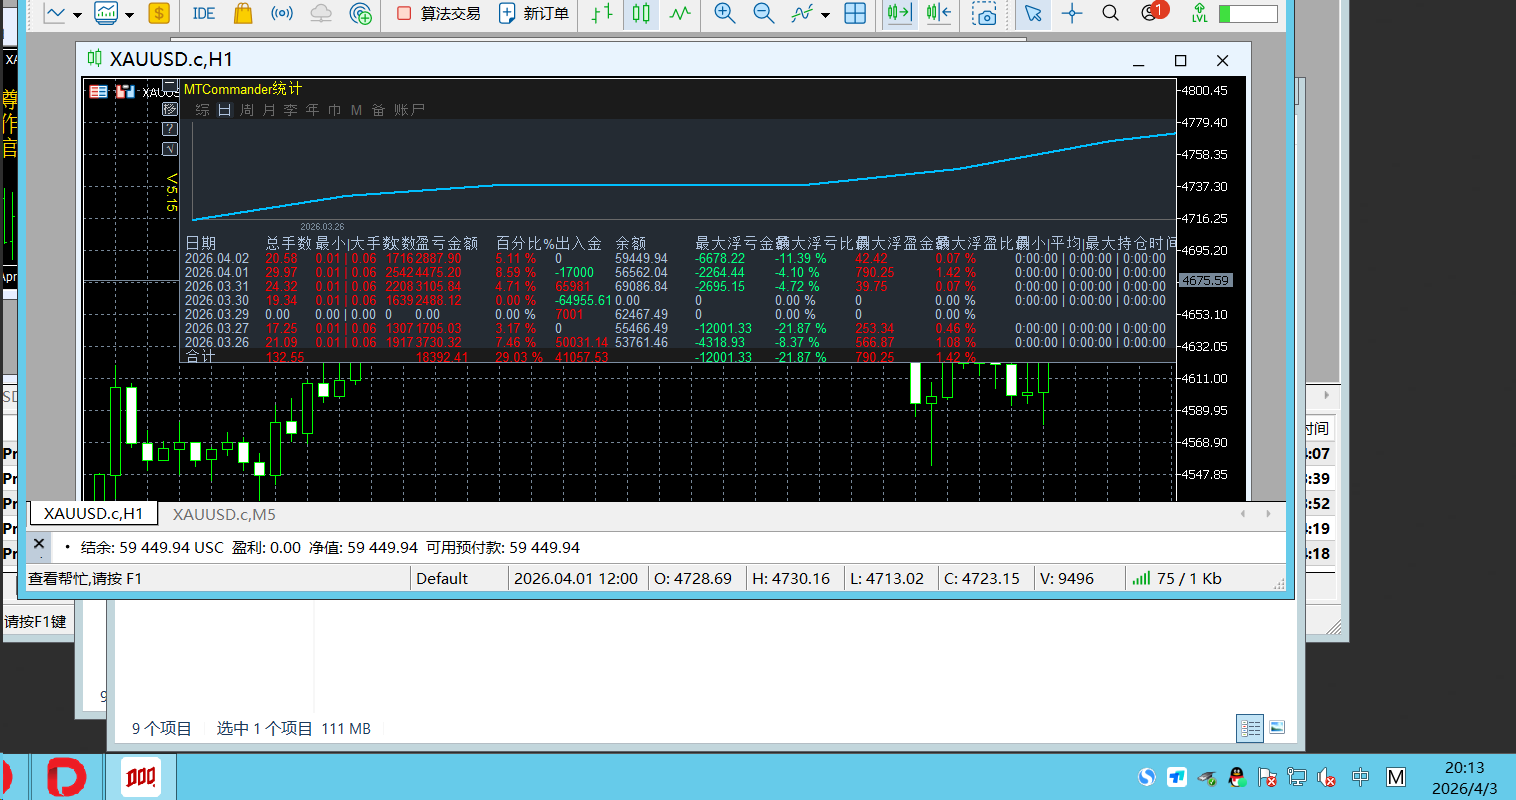
Task: Click the 新订单 new order button
Action: pos(533,13)
